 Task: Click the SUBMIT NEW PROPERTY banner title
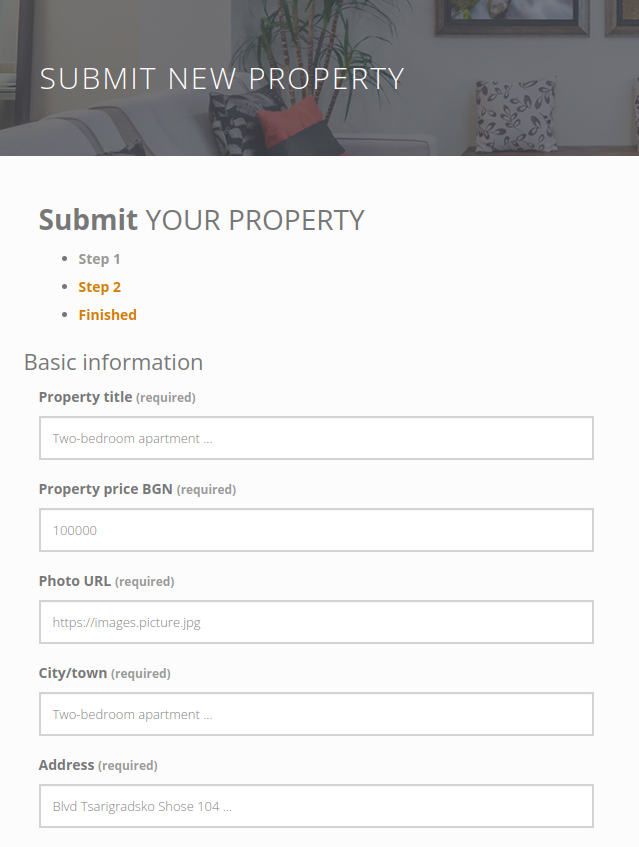(221, 77)
